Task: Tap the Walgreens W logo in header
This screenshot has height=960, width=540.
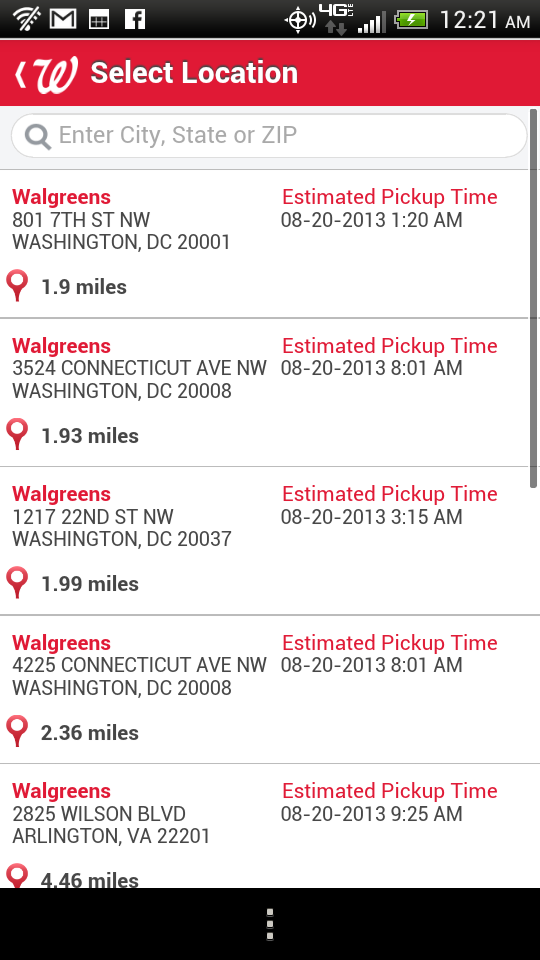Action: coord(56,73)
